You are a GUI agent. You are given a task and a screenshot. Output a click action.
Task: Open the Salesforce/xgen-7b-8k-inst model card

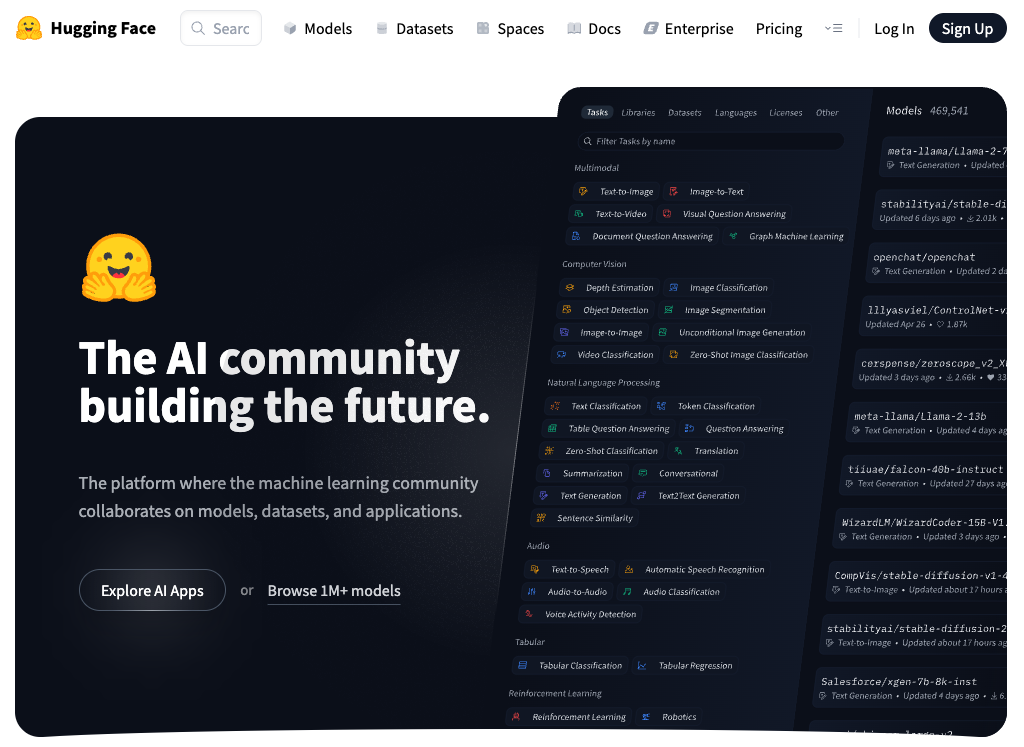click(x=910, y=688)
